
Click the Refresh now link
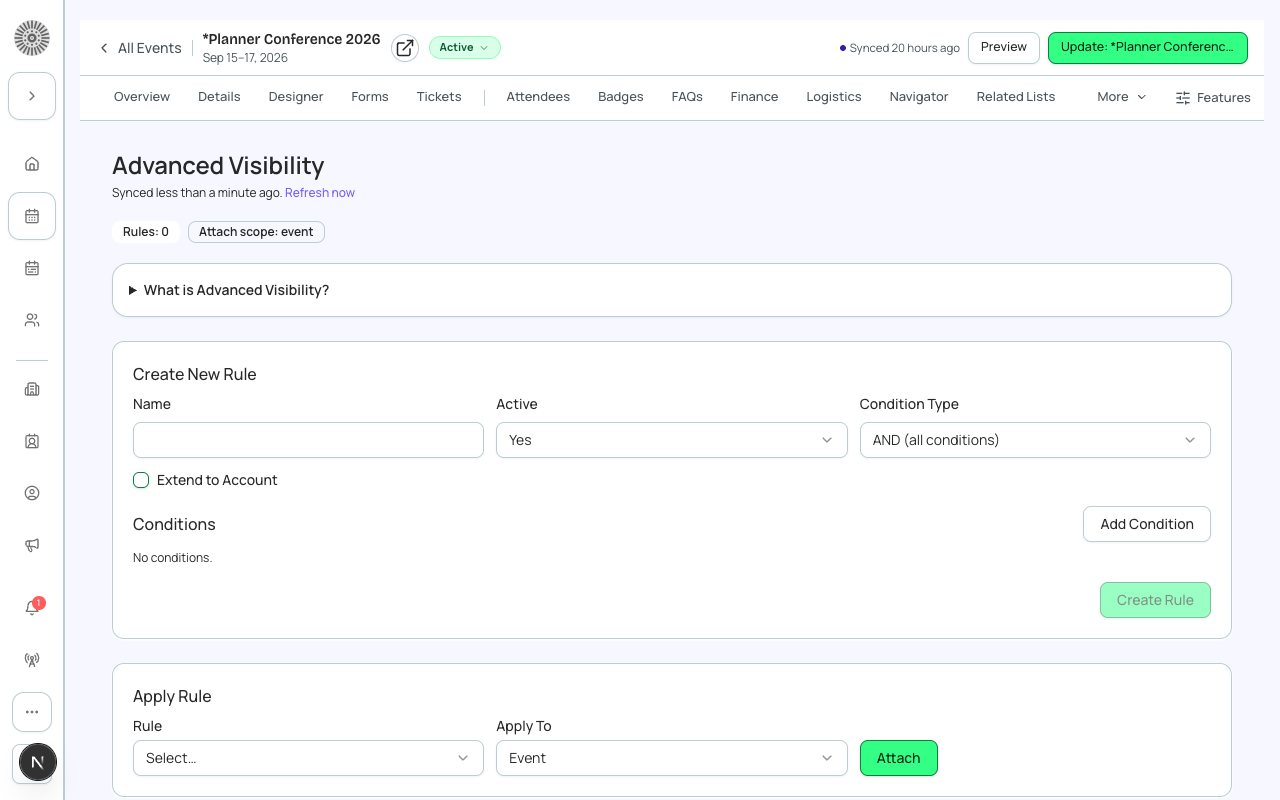[320, 193]
